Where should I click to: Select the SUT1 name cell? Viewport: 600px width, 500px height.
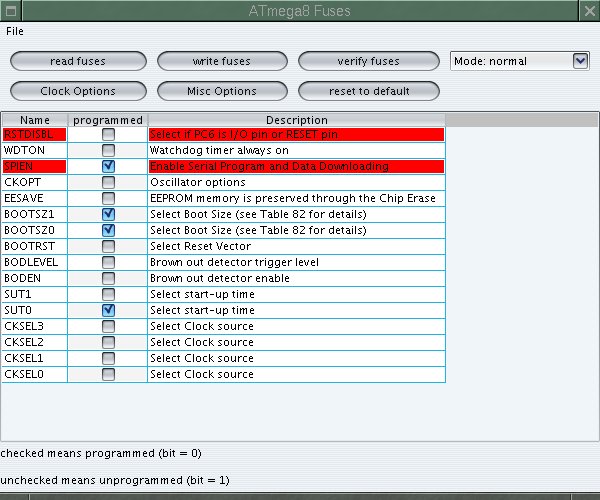(35, 294)
